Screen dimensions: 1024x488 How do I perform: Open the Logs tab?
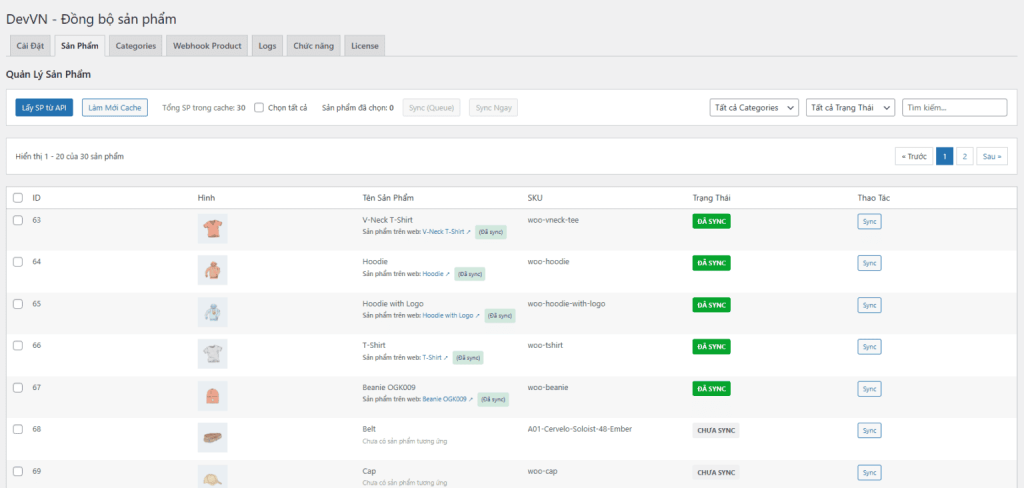[267, 45]
